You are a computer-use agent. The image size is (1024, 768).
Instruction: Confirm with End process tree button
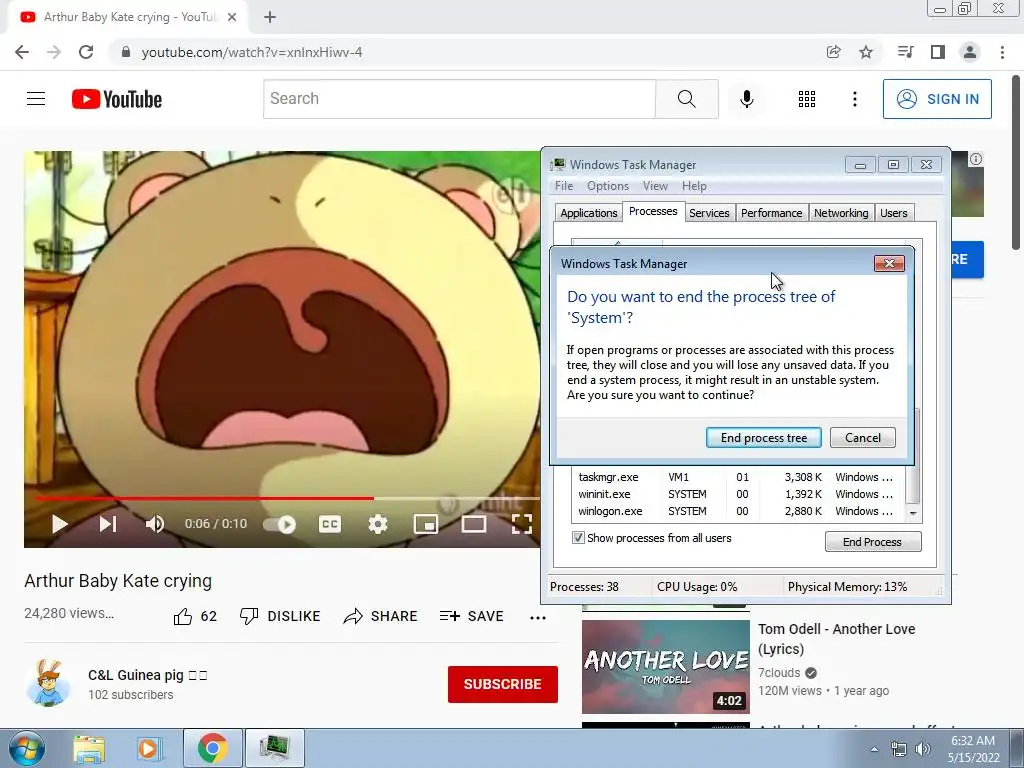tap(763, 438)
